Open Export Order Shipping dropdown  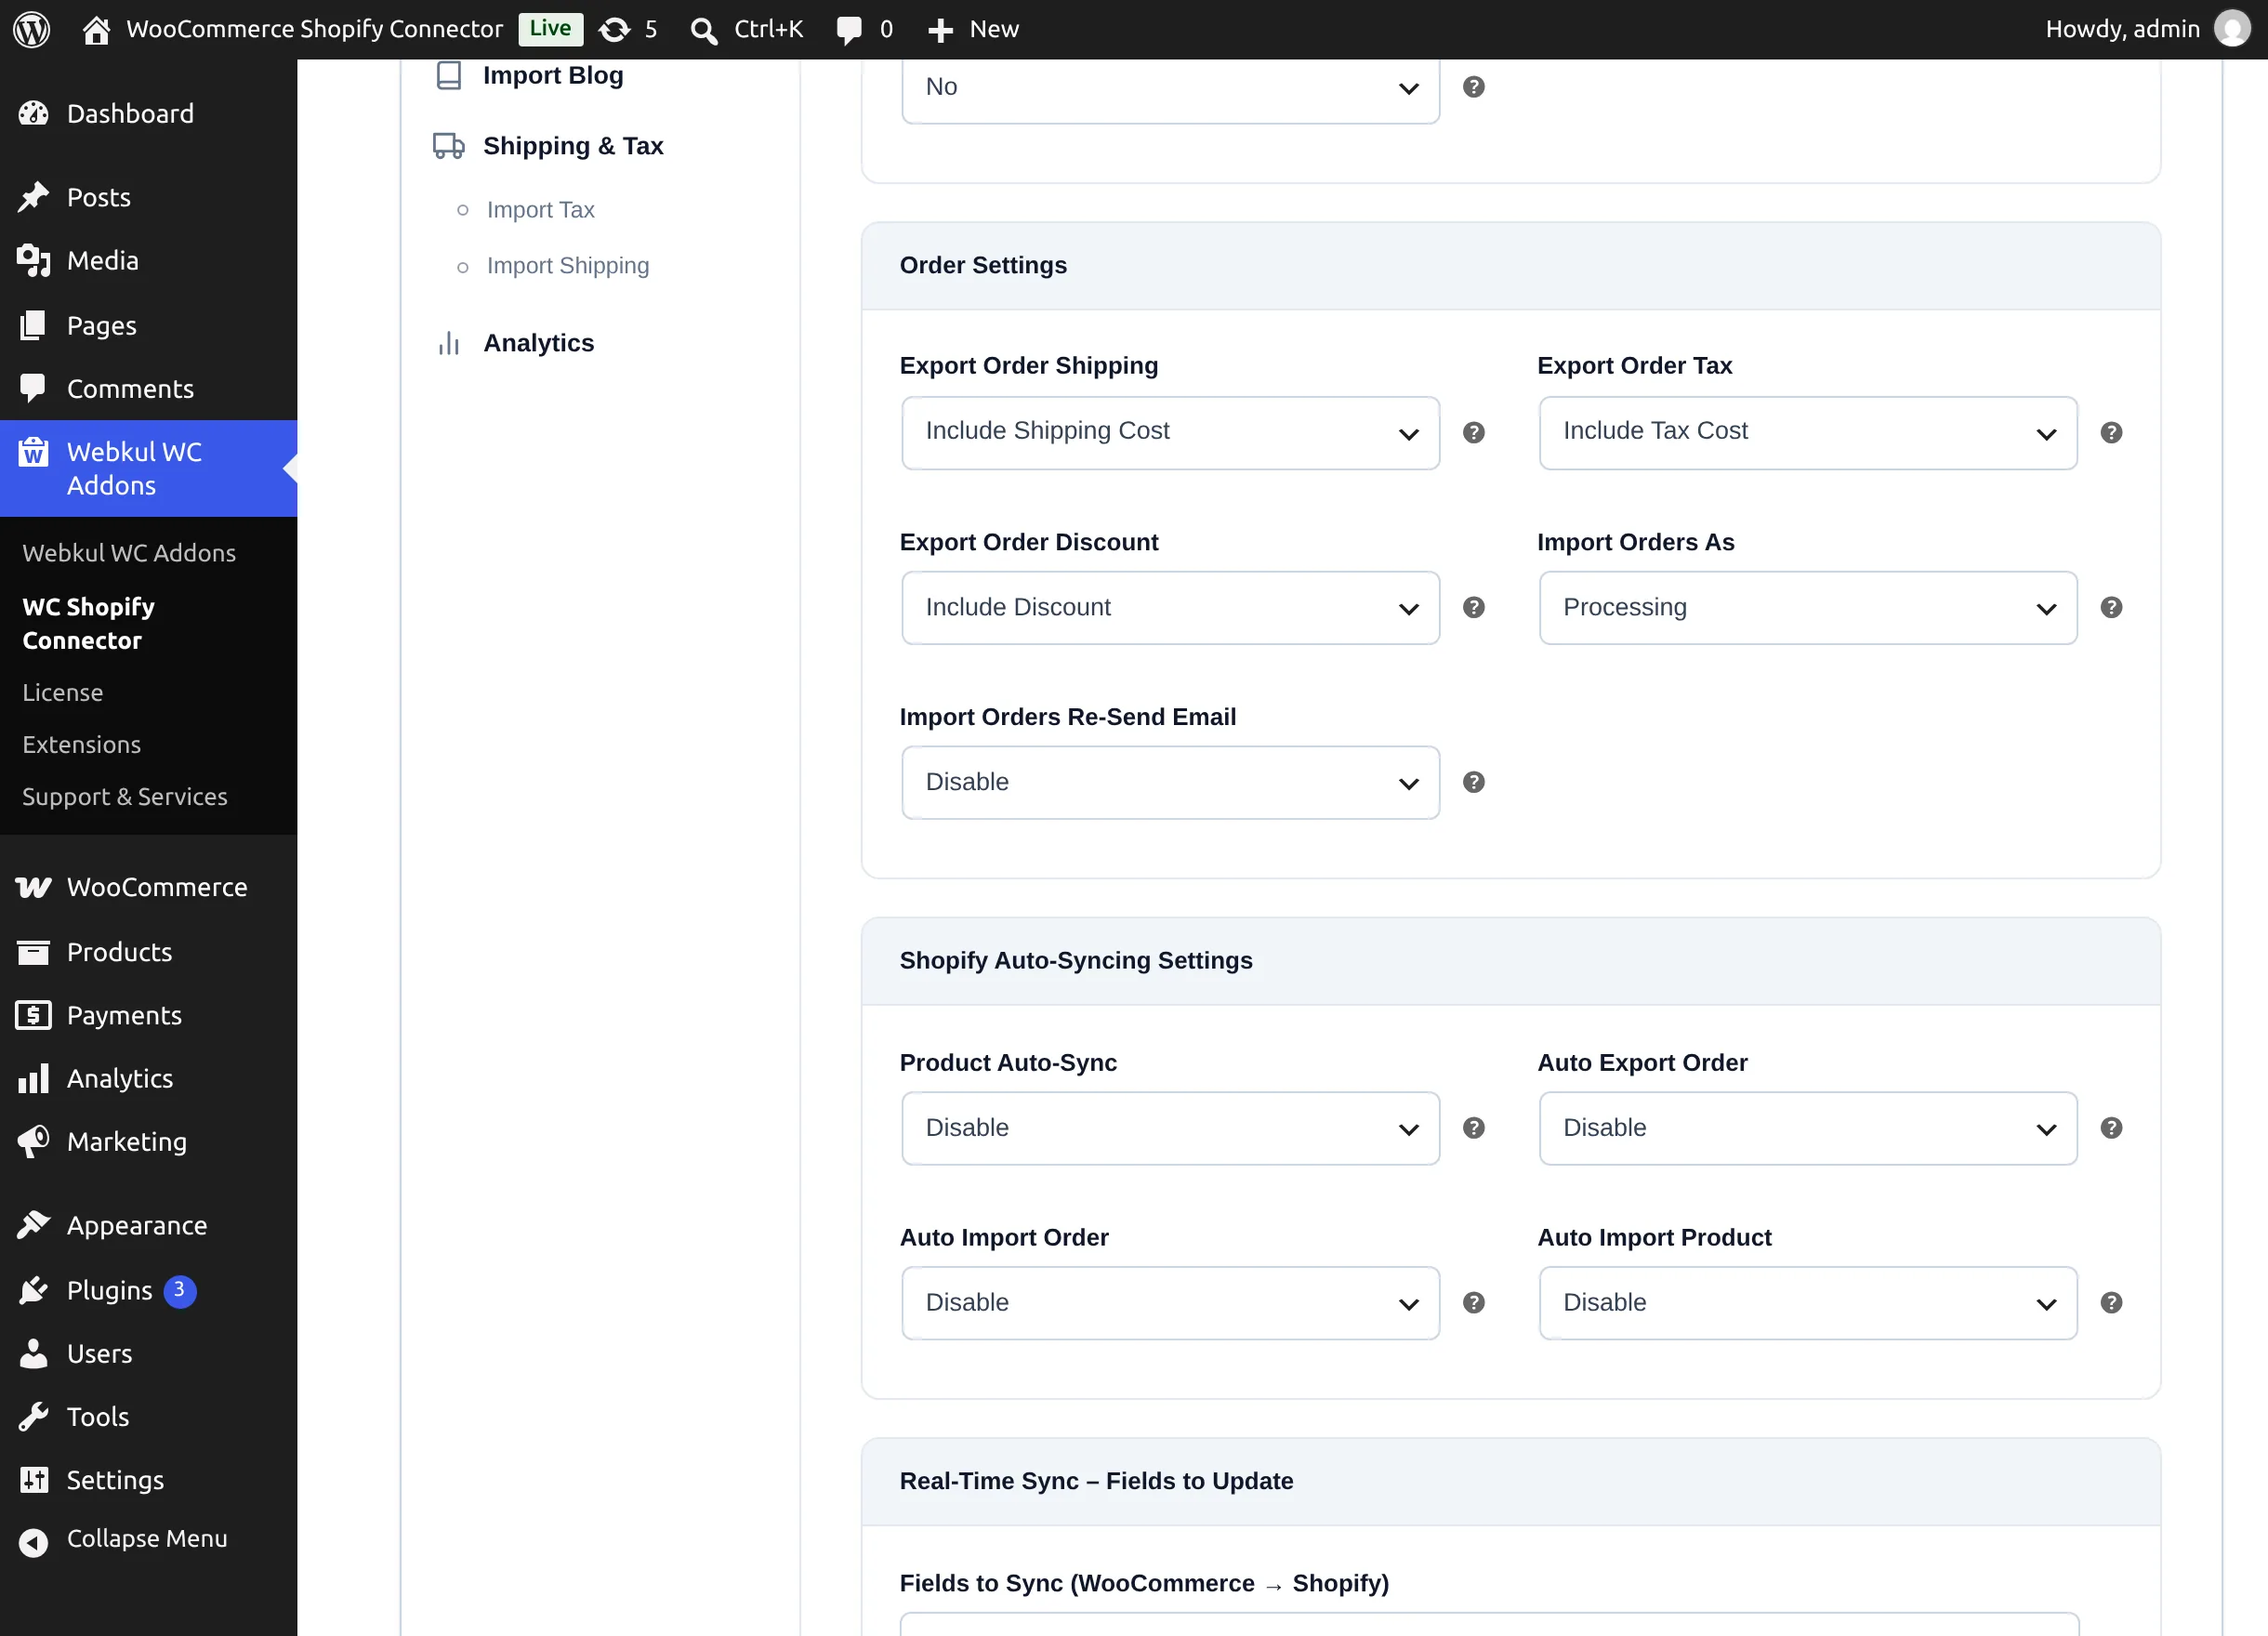click(x=1170, y=433)
